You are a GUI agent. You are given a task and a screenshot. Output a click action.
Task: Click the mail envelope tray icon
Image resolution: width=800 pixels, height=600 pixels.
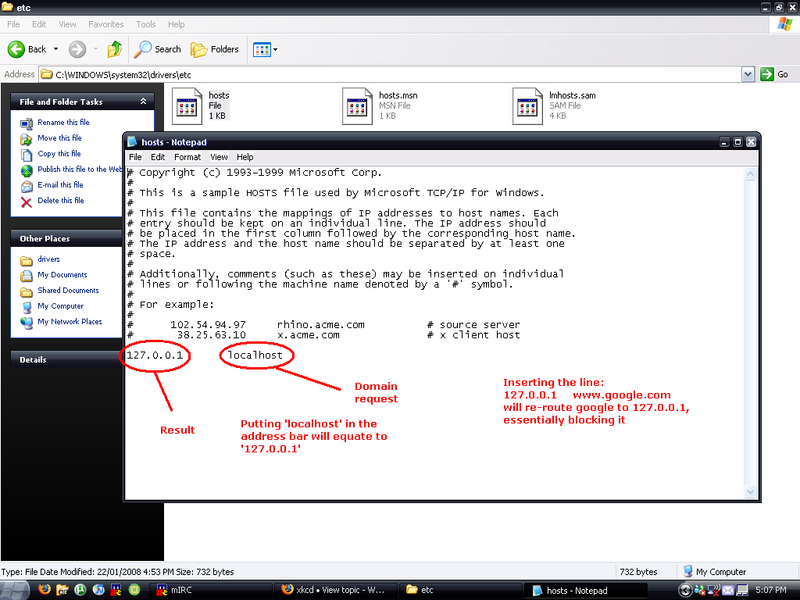(728, 590)
